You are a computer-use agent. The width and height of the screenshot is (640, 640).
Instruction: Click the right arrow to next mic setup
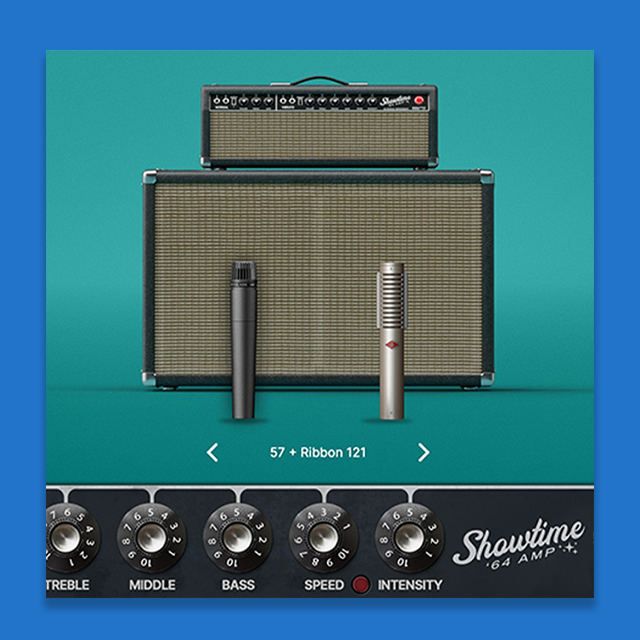[423, 453]
